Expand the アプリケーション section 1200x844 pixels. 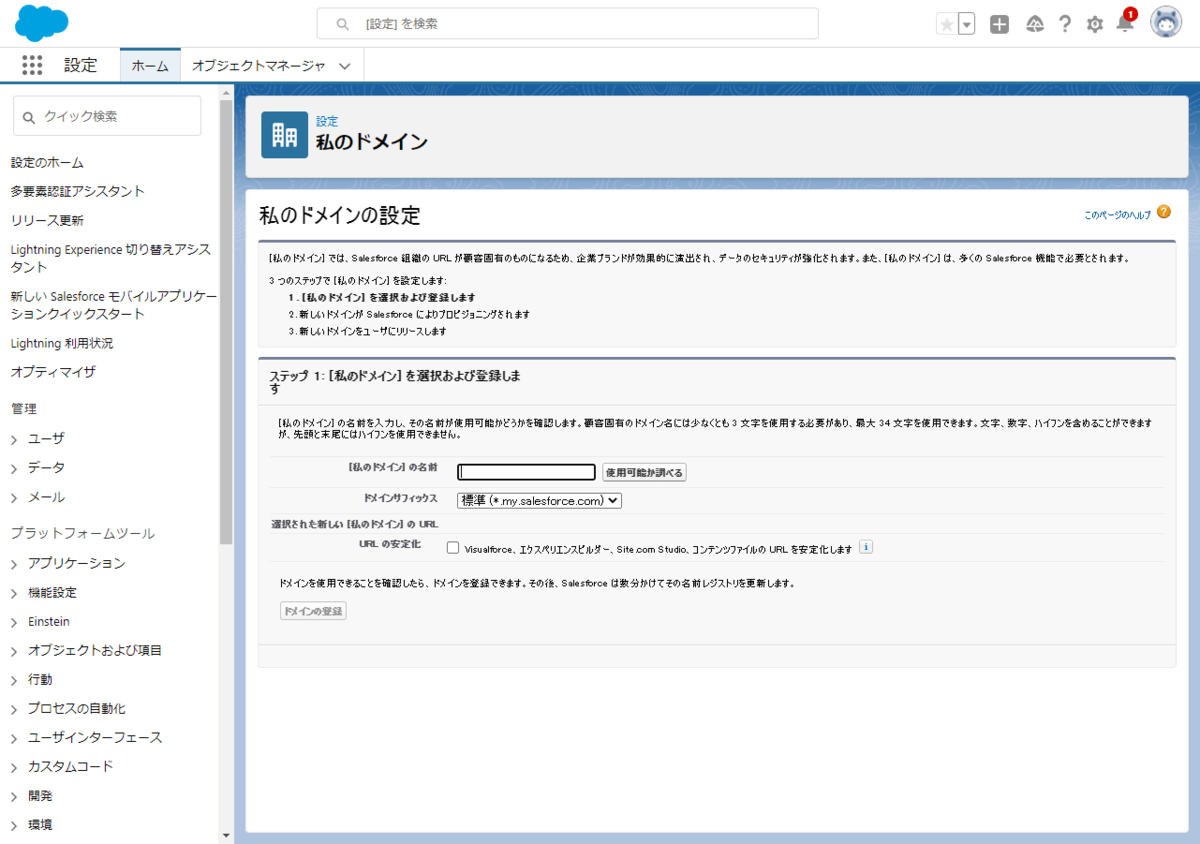click(14, 564)
